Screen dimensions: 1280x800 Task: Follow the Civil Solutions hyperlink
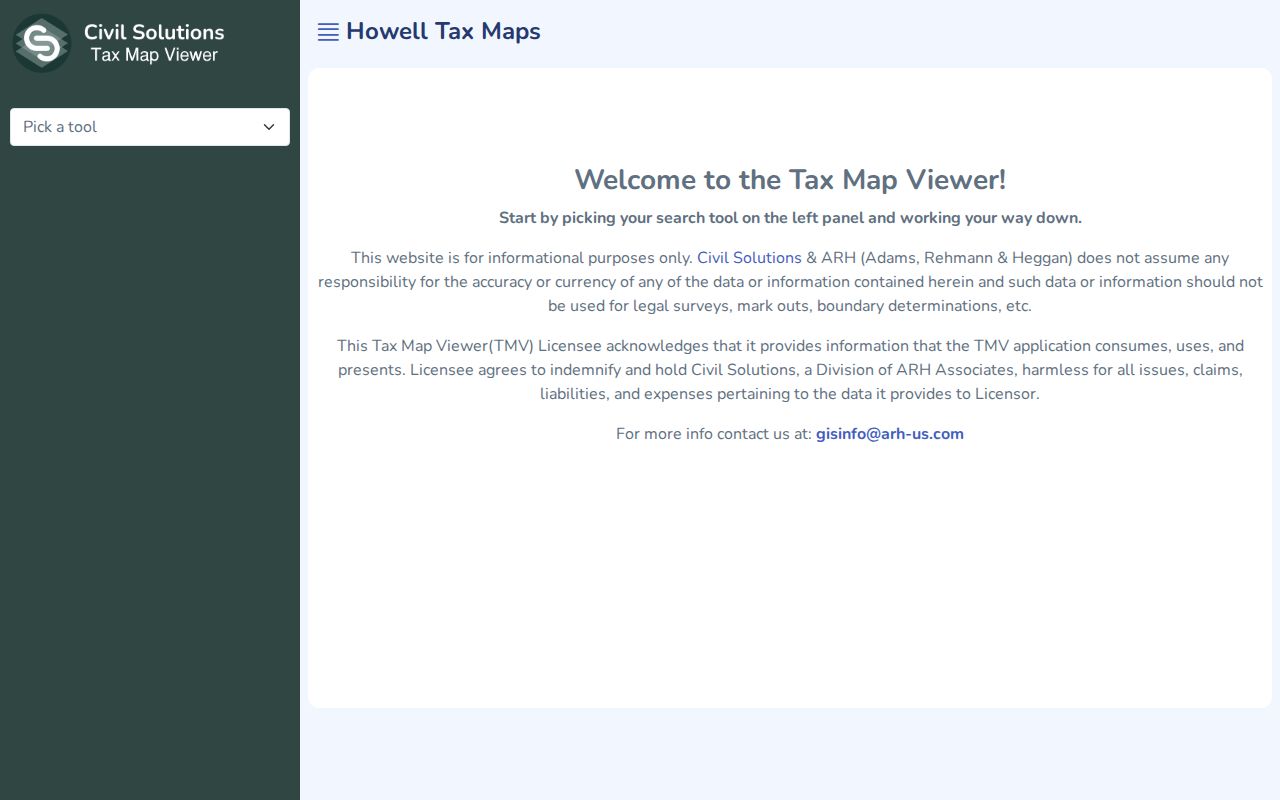click(x=749, y=258)
